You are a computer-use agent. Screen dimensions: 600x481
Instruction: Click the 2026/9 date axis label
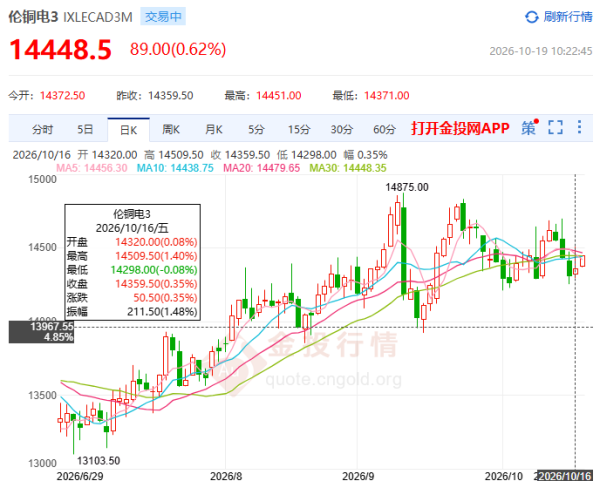[358, 476]
